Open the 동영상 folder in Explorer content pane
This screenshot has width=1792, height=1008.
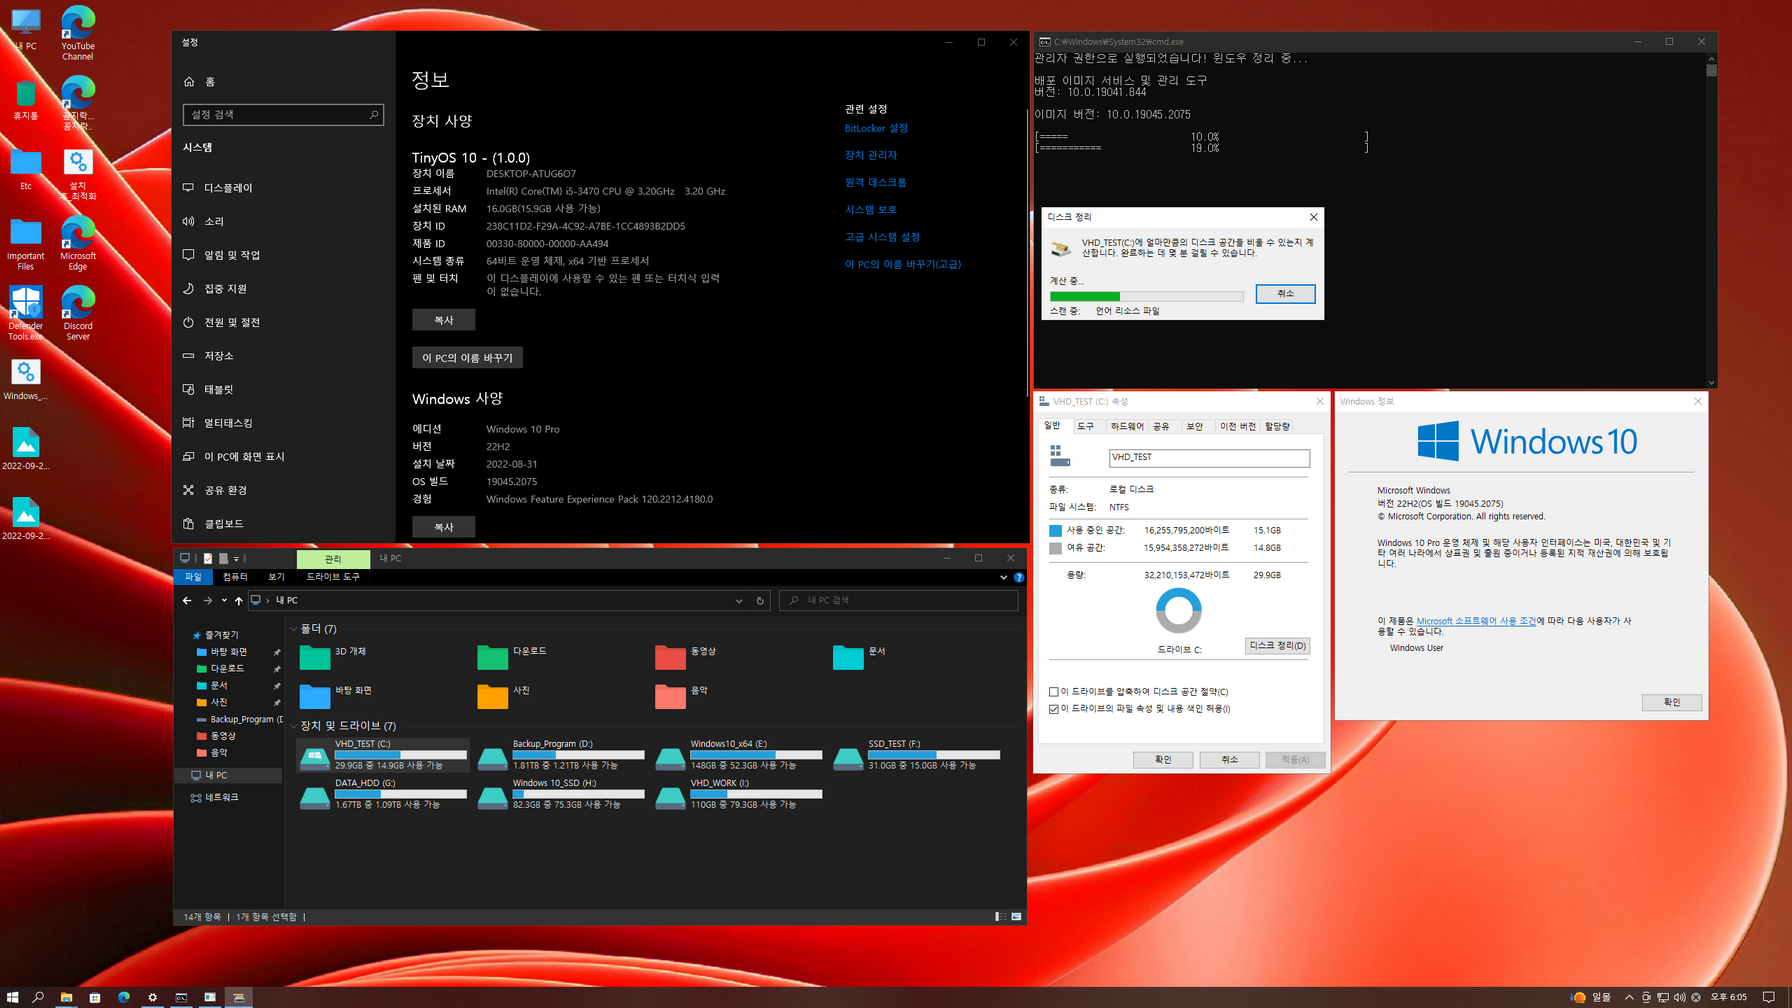[x=687, y=655]
